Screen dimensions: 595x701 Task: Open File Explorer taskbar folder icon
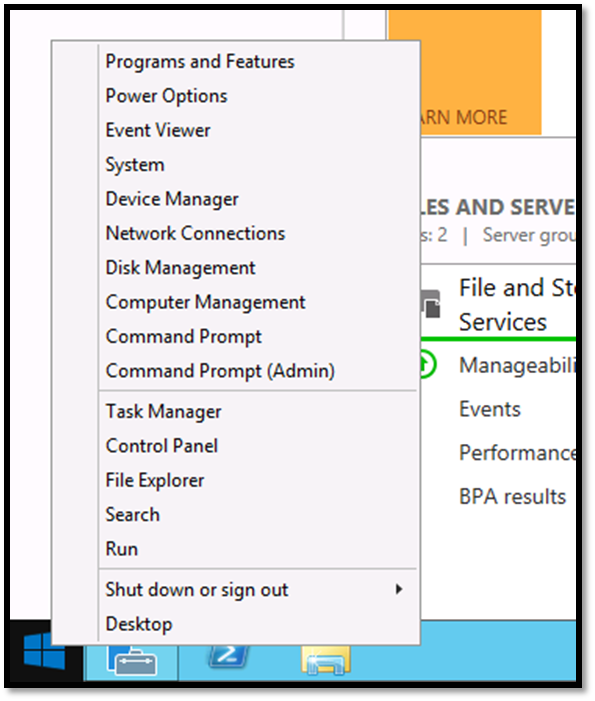click(x=326, y=659)
